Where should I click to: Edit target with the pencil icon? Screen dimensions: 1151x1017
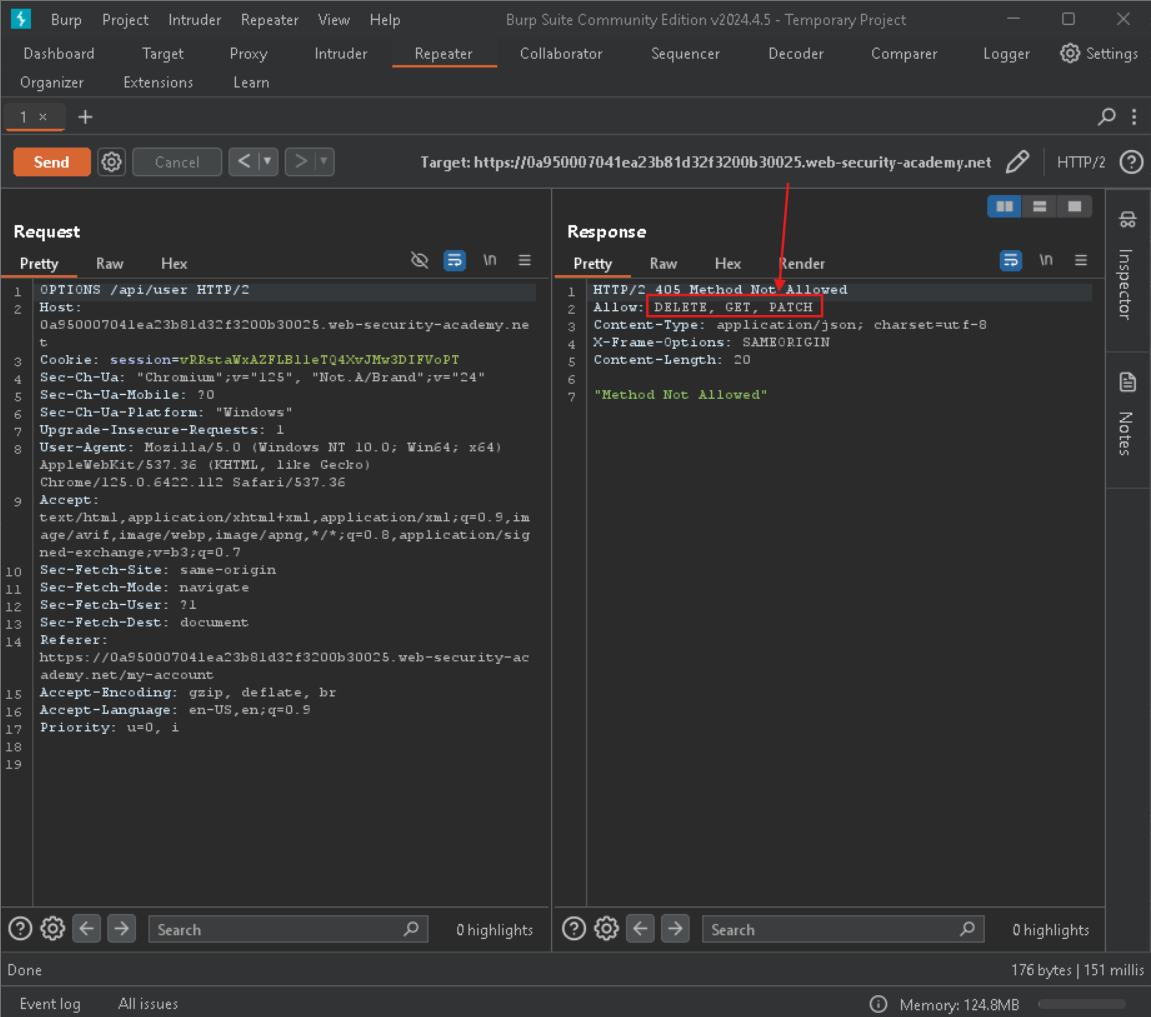[1017, 162]
